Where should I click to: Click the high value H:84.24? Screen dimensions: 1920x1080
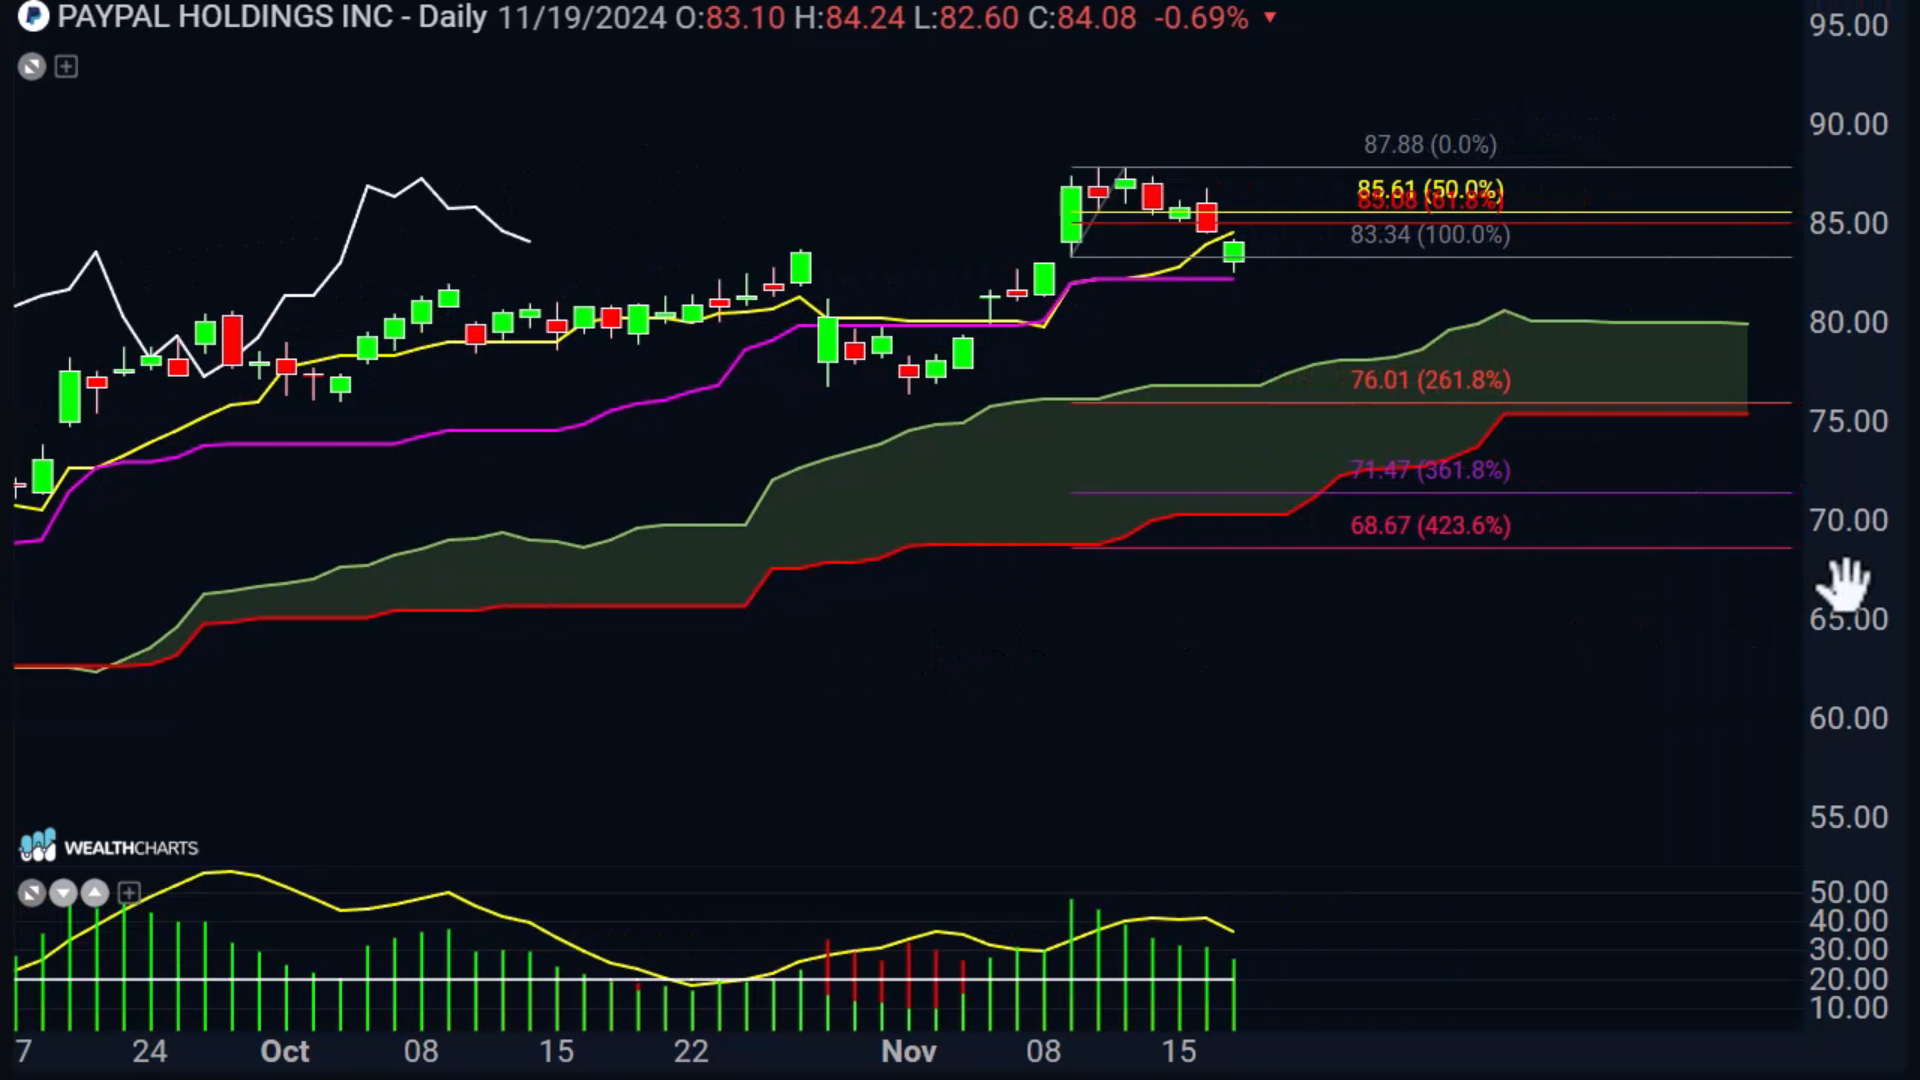coord(849,18)
